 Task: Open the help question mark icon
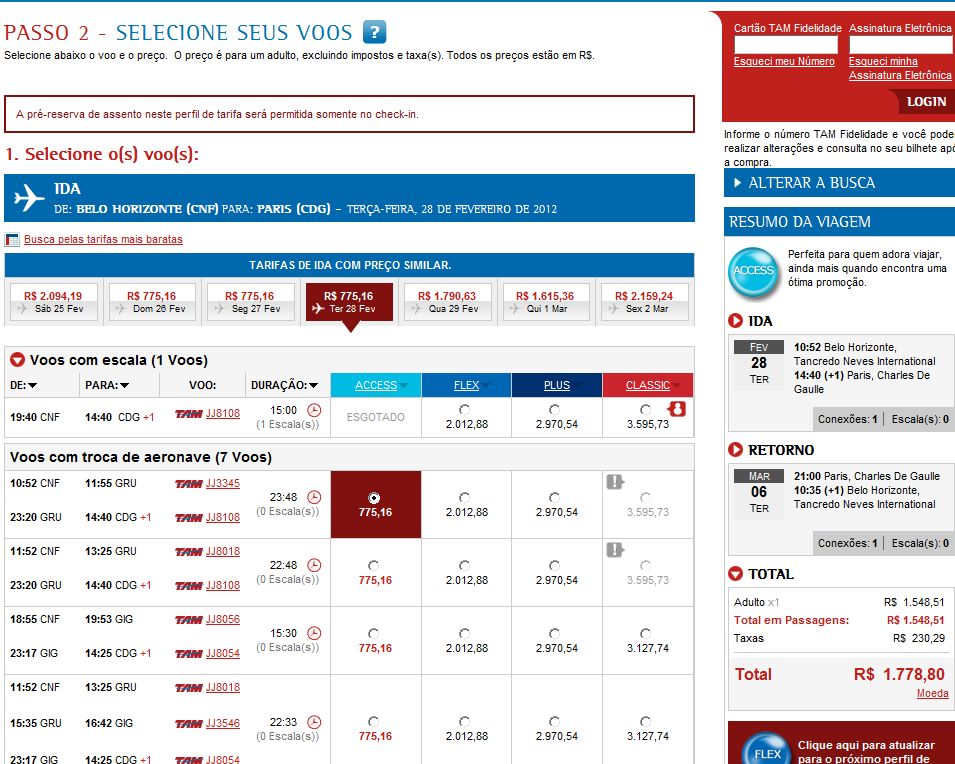(375, 32)
